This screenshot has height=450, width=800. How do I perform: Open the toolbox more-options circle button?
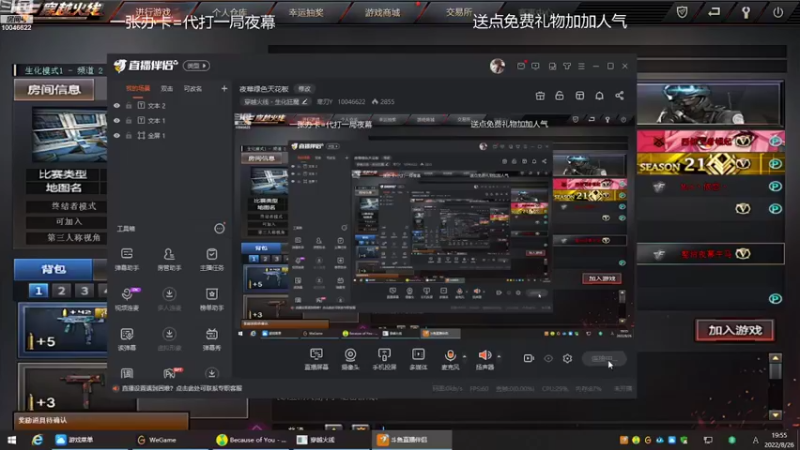219,229
